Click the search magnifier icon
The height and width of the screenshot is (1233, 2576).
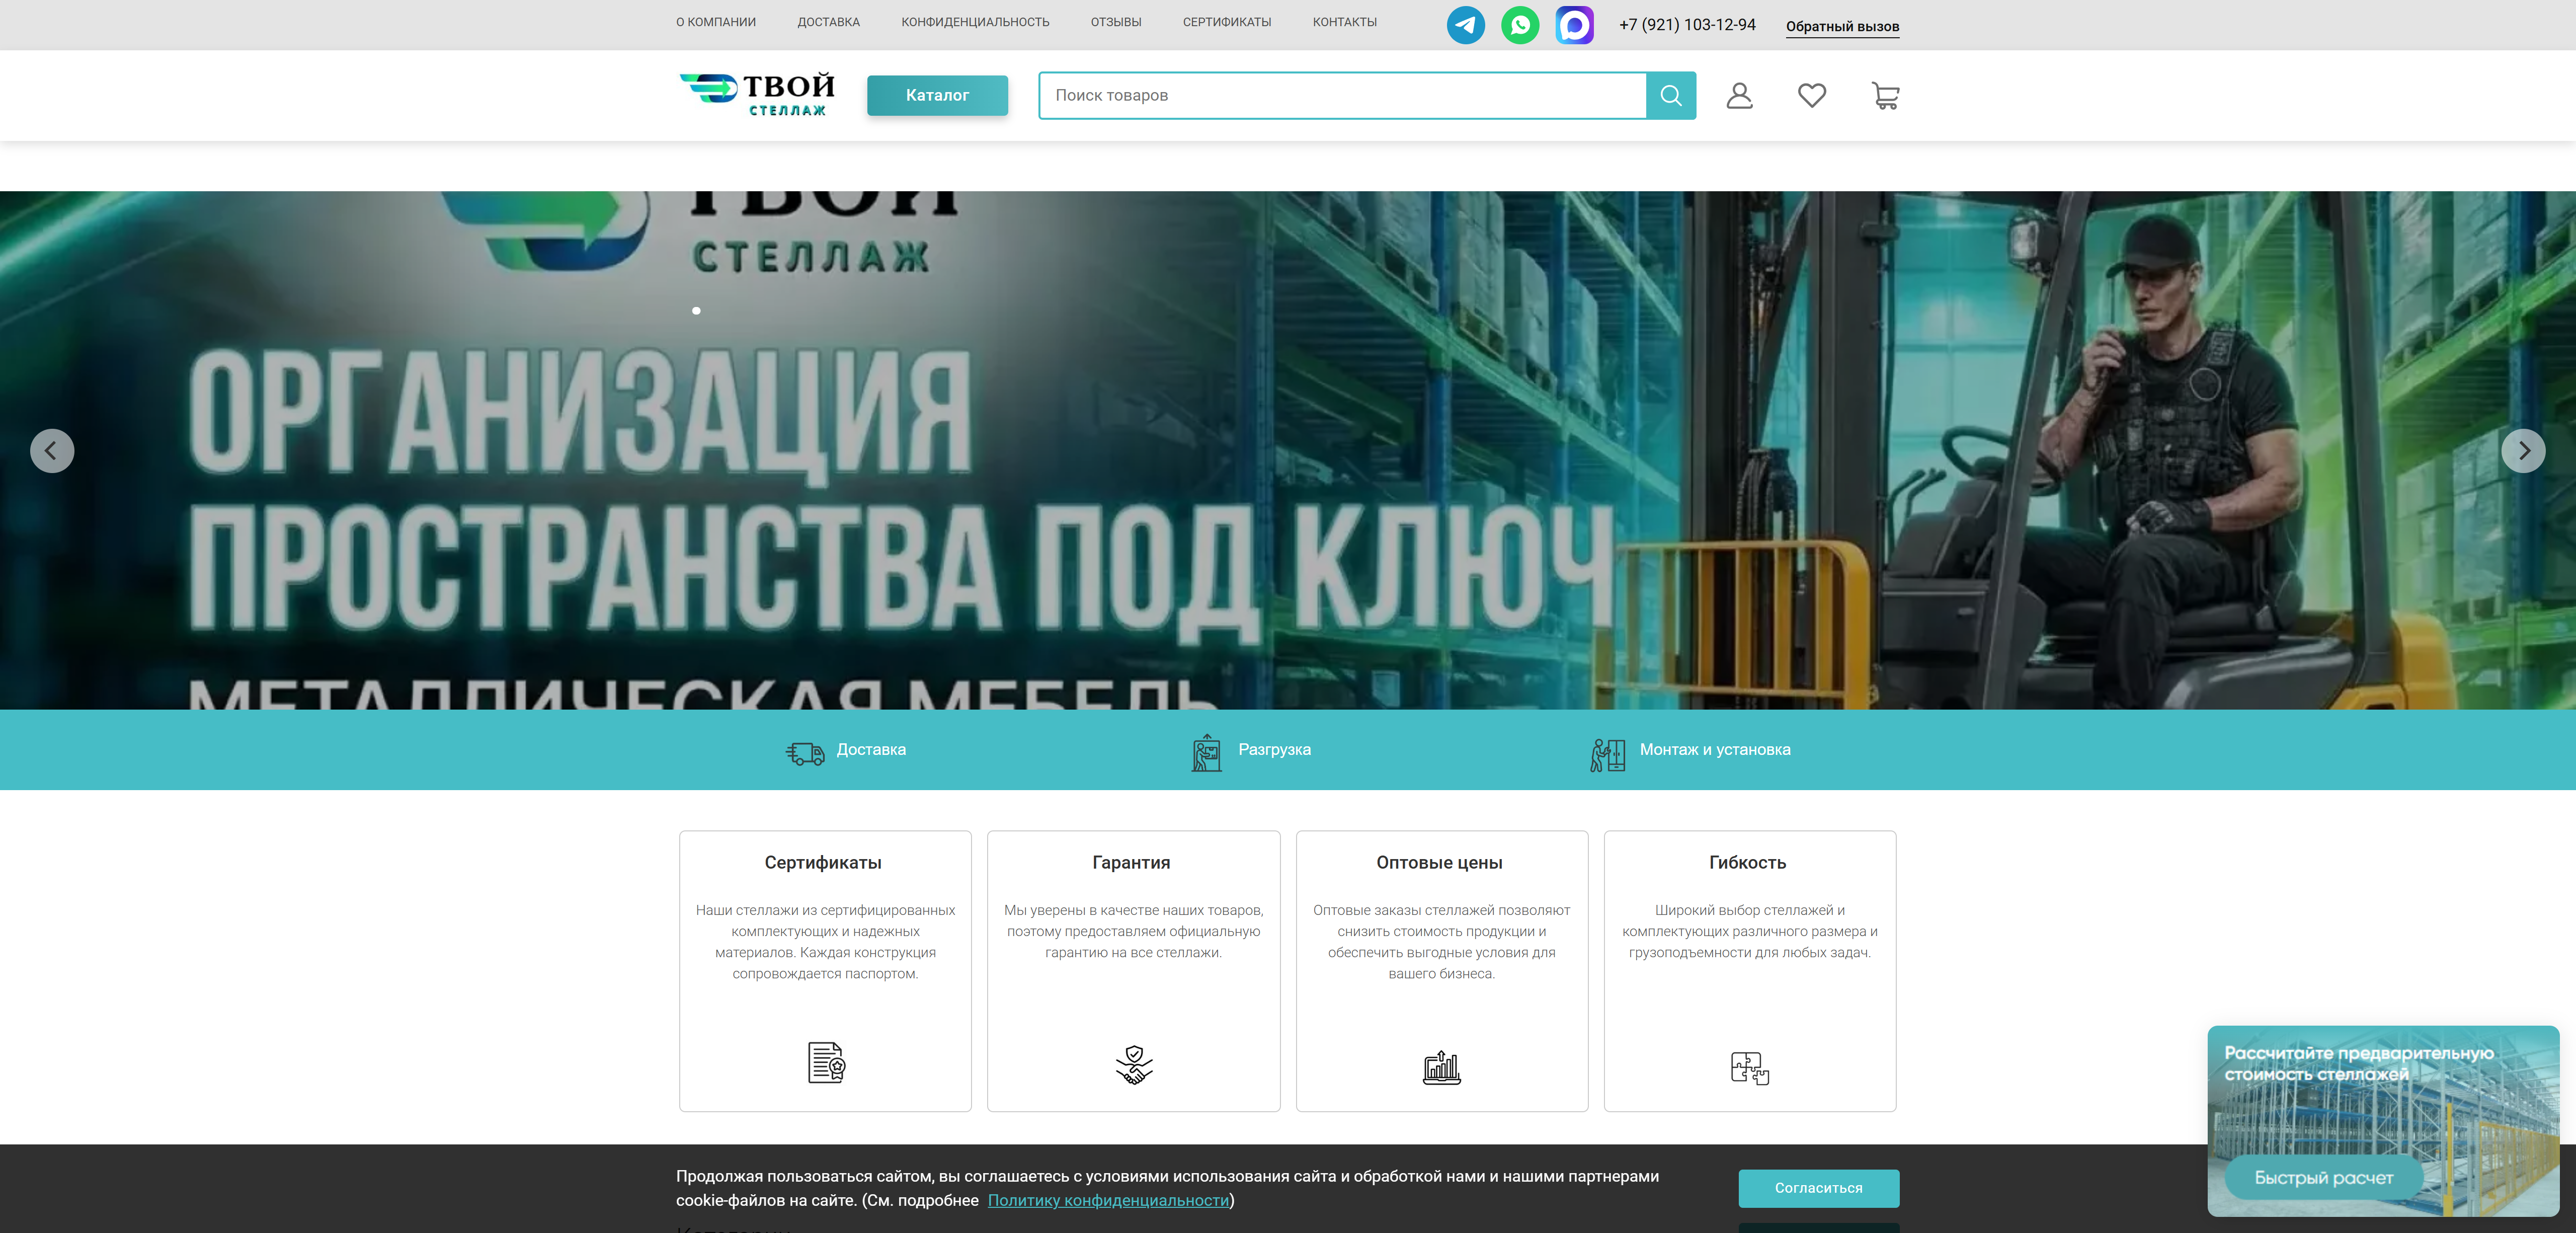point(1670,95)
